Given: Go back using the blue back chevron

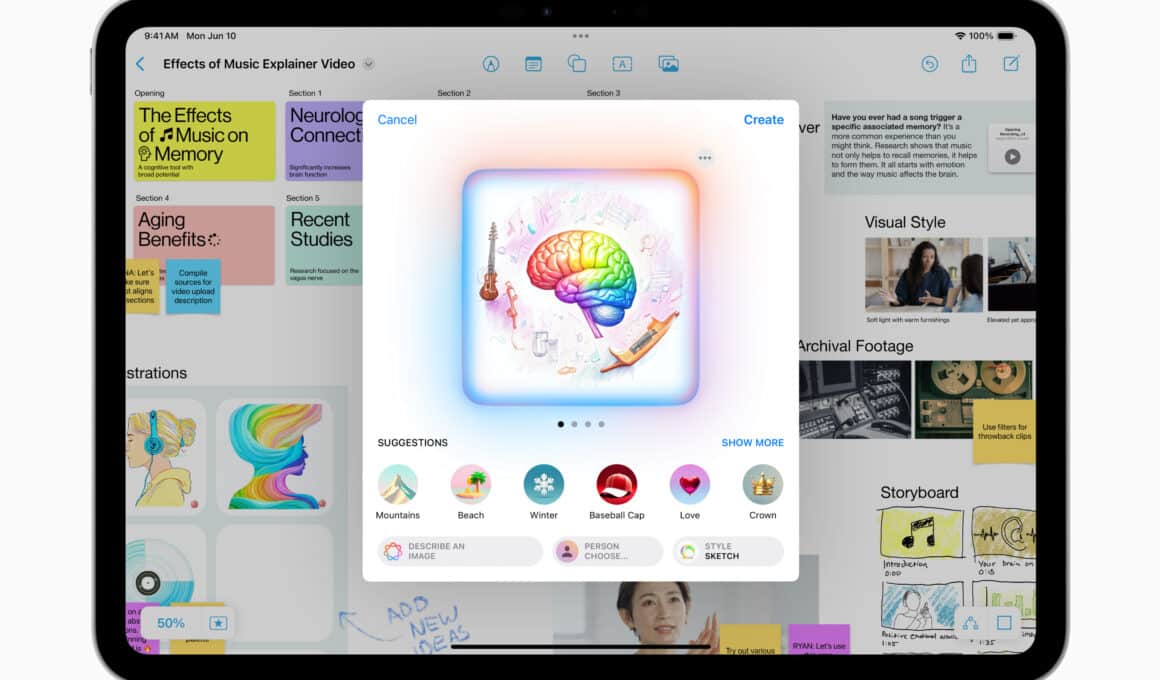Looking at the screenshot, I should pyautogui.click(x=141, y=64).
